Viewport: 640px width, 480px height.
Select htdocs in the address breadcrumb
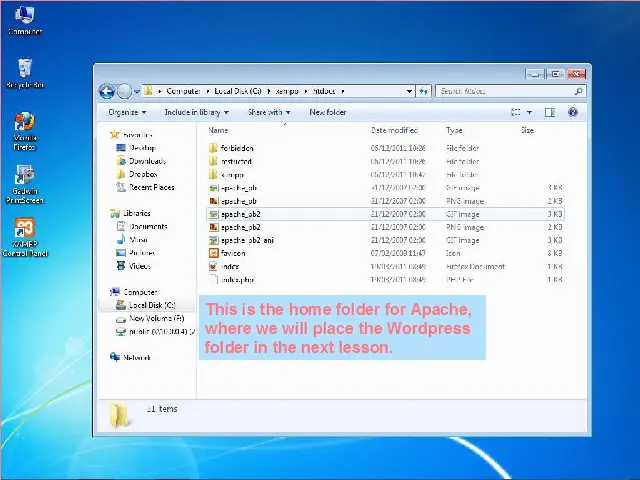click(324, 91)
